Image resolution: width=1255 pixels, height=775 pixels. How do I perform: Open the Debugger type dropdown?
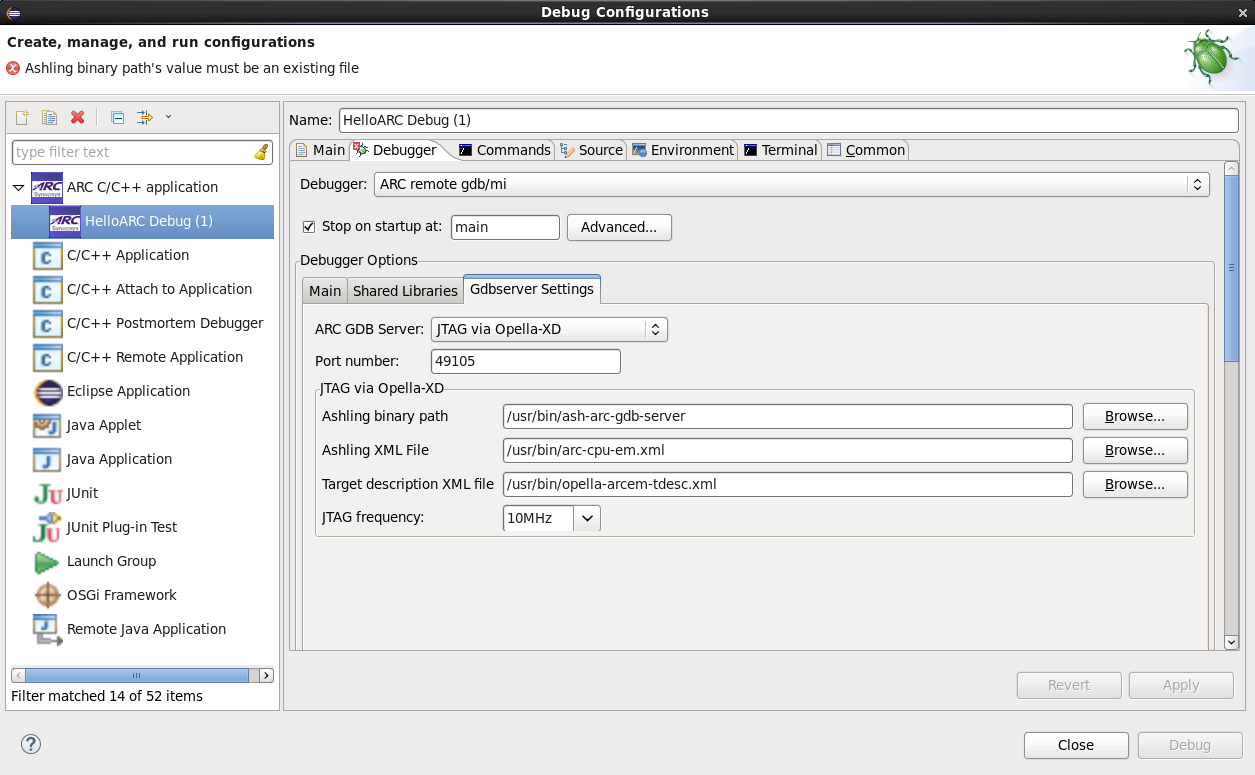[x=792, y=184]
